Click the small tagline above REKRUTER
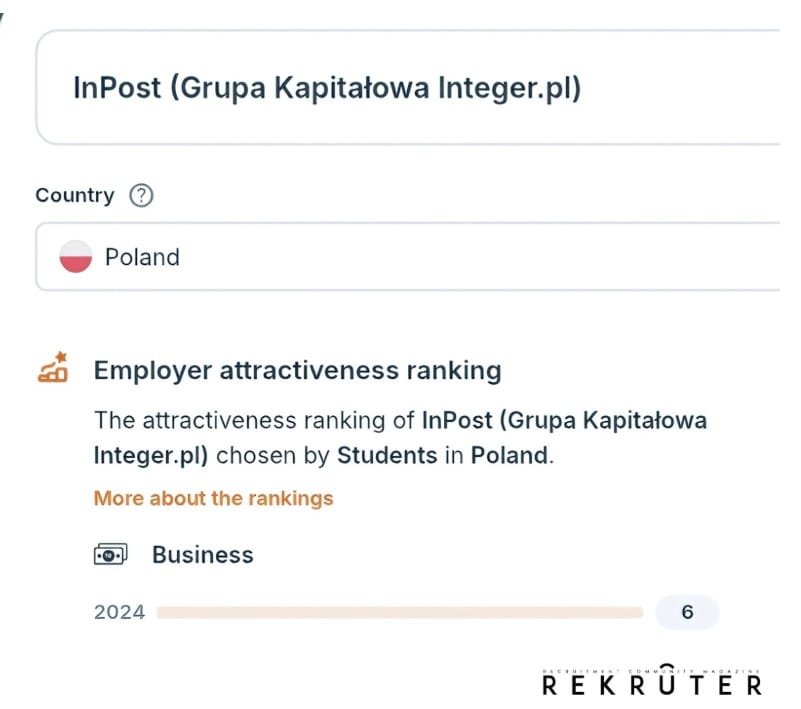 pyautogui.click(x=651, y=670)
